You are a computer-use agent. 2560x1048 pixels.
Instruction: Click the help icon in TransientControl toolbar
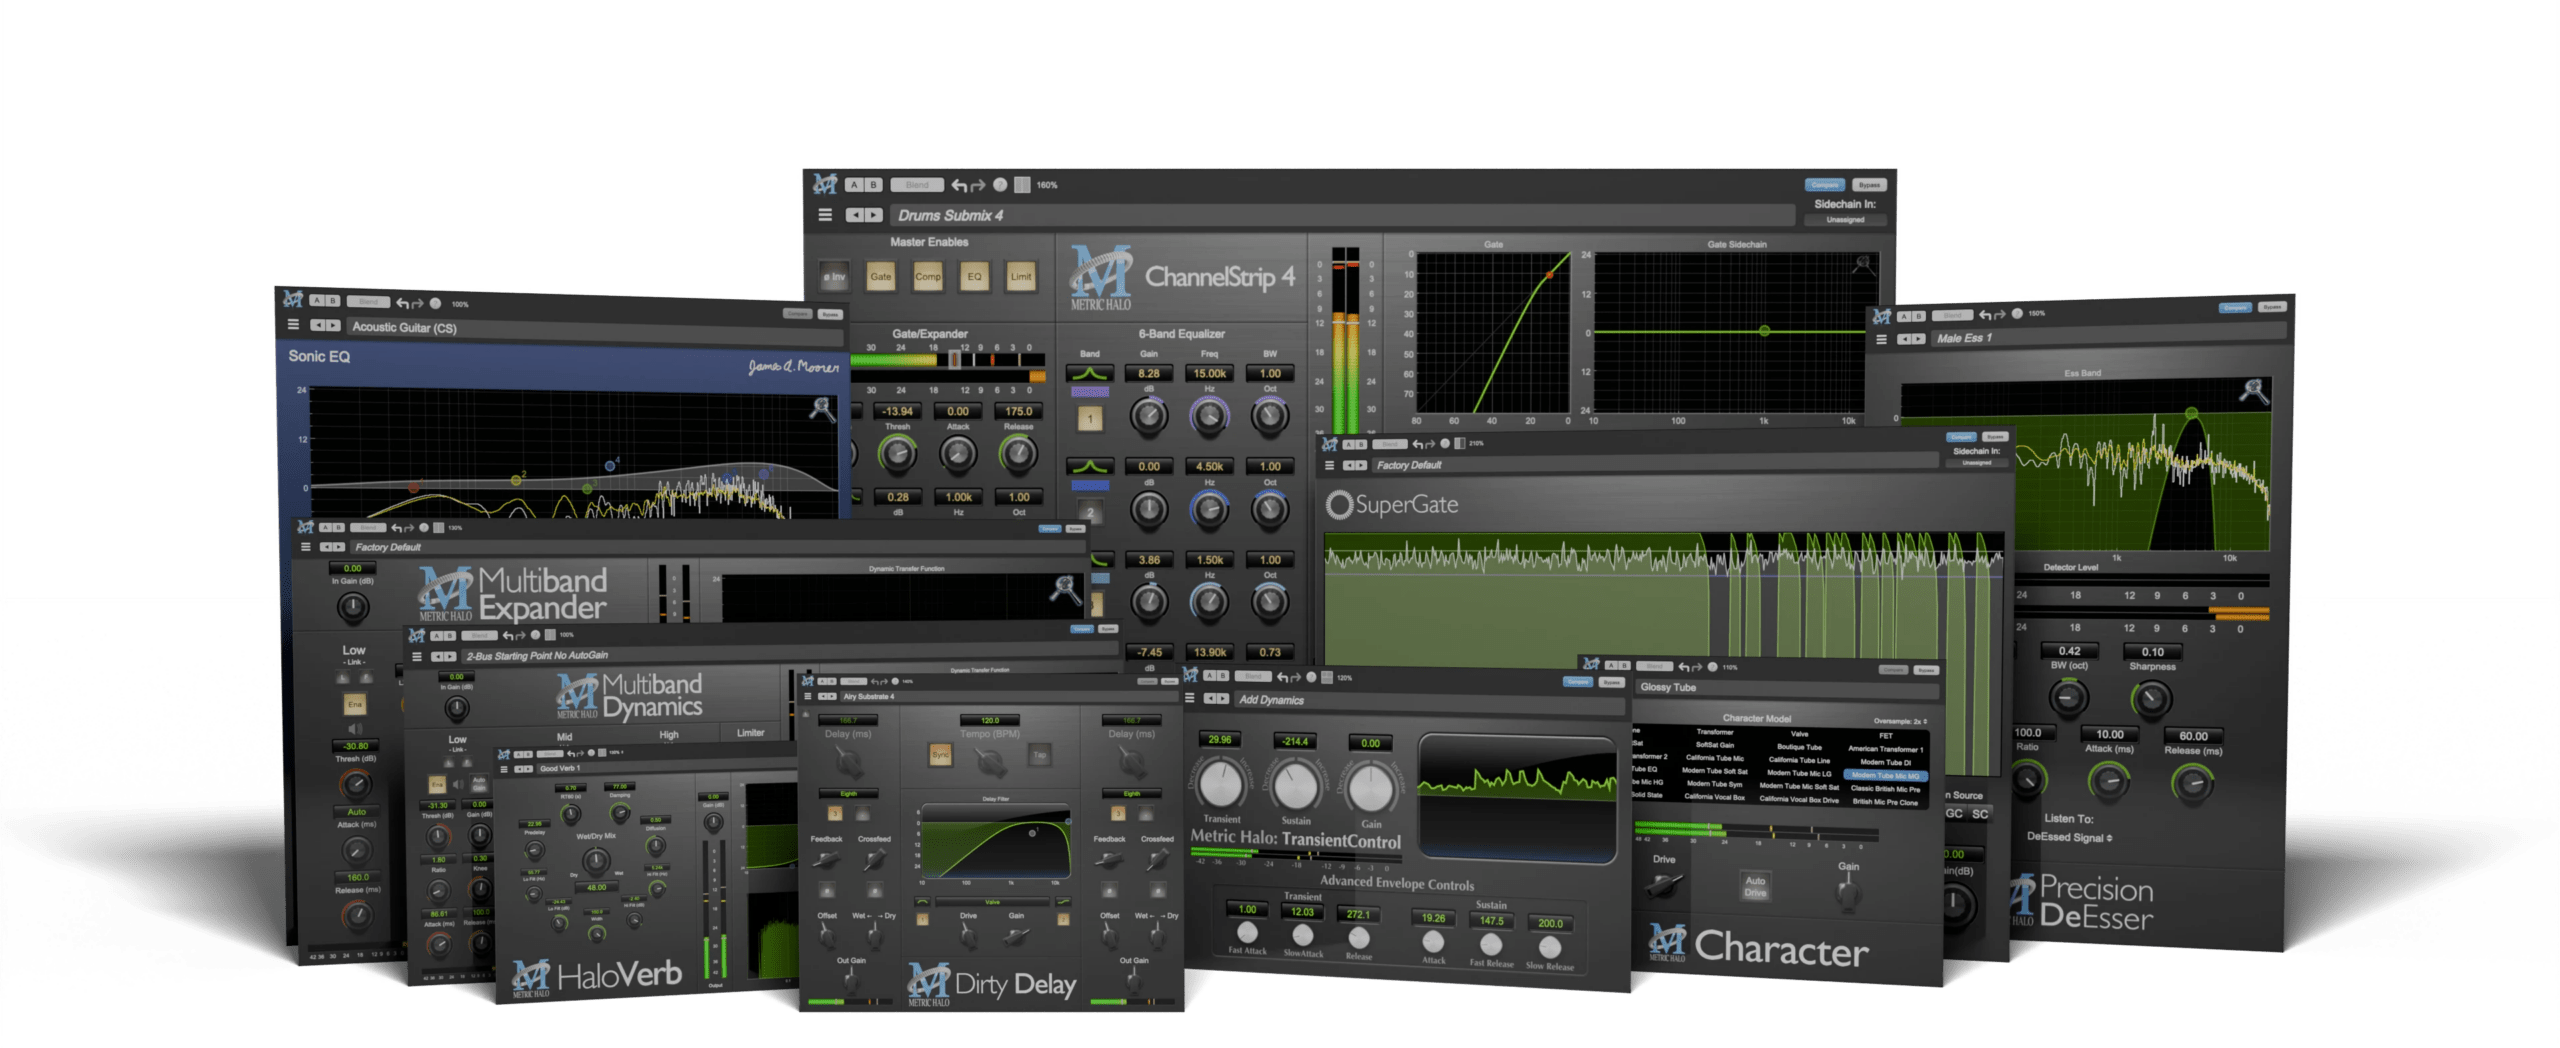tap(1311, 677)
